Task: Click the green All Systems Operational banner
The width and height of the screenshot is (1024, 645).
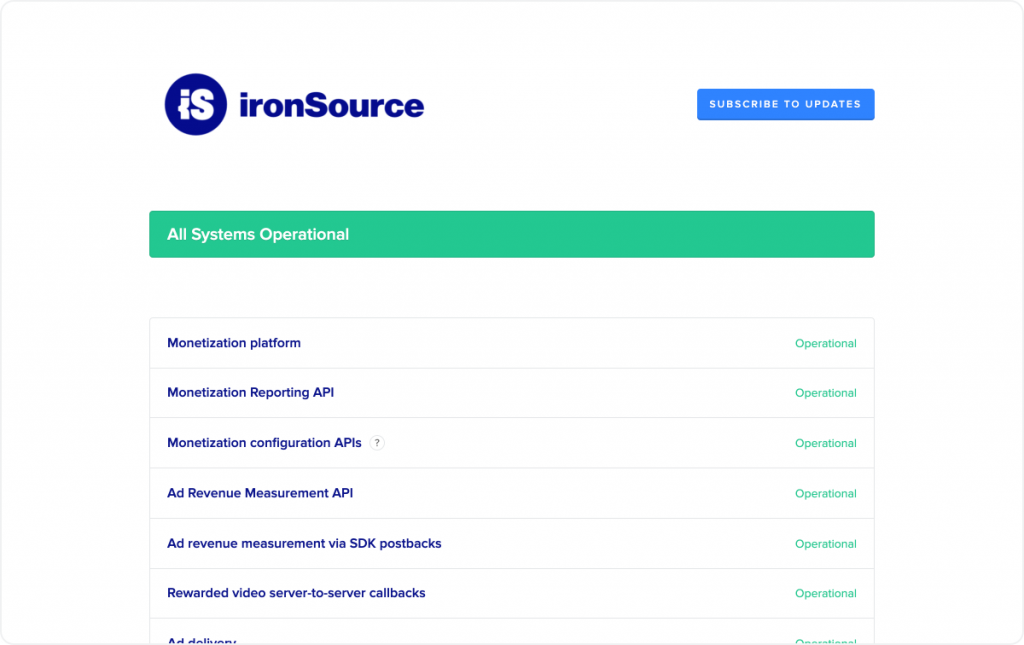Action: pyautogui.click(x=511, y=233)
